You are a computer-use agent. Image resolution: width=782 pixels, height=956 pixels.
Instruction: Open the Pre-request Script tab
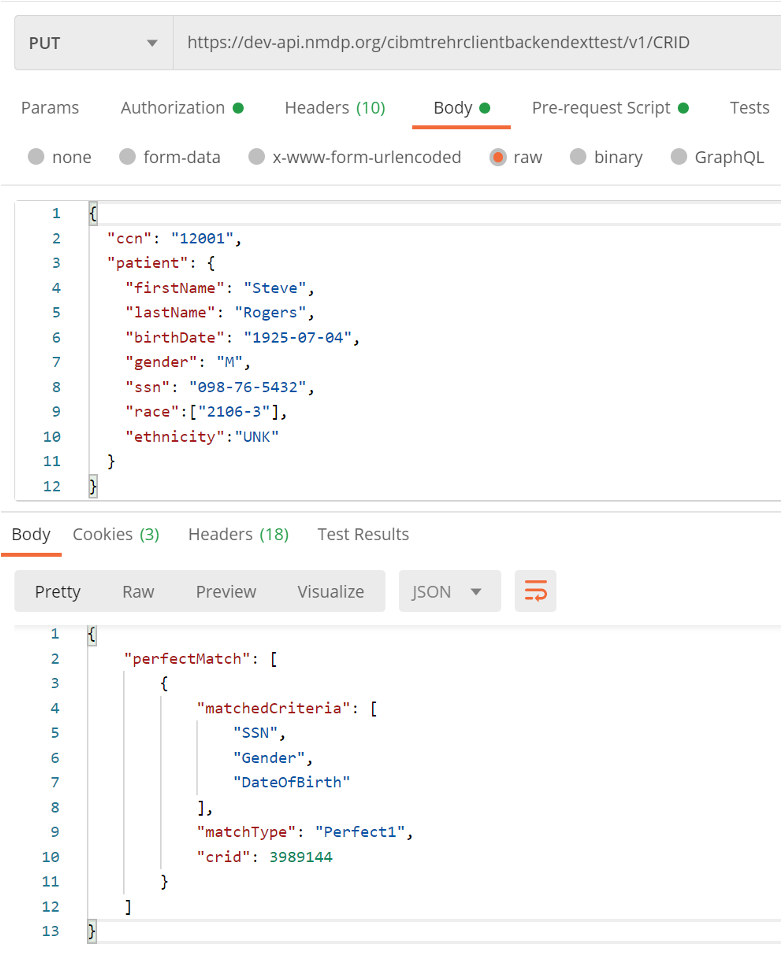point(610,108)
